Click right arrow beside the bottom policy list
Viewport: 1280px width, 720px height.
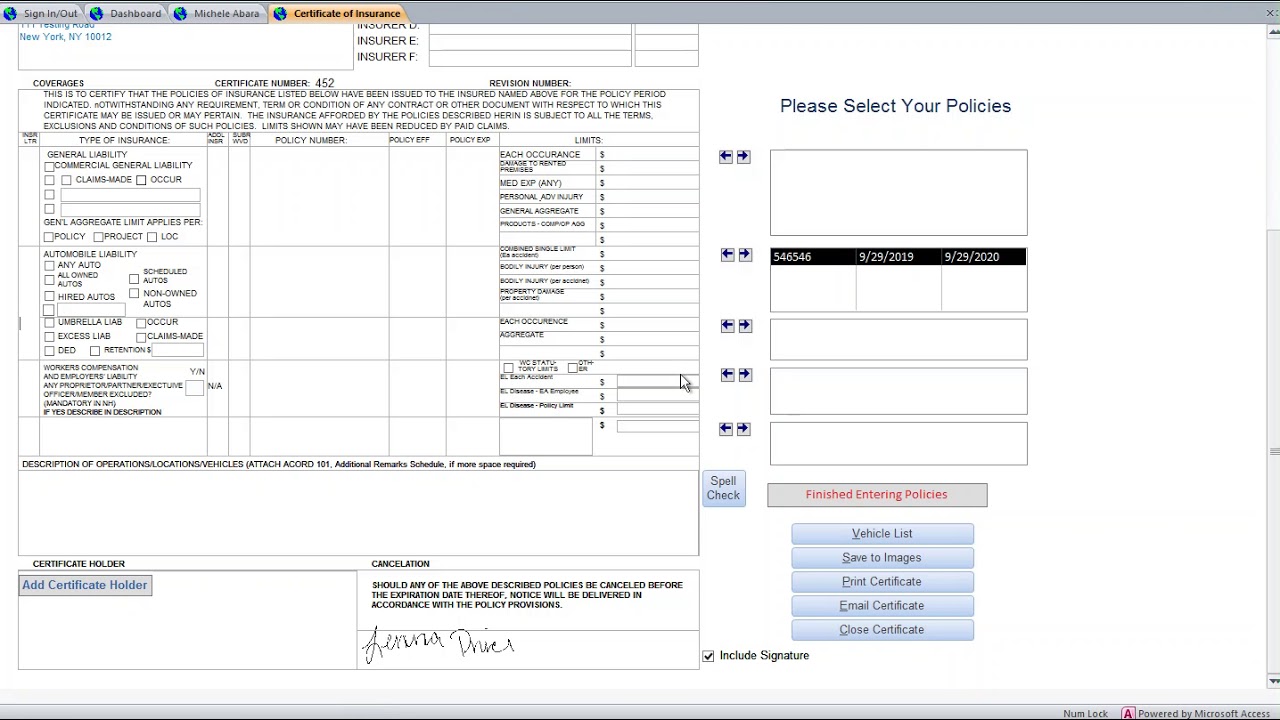[x=743, y=428]
